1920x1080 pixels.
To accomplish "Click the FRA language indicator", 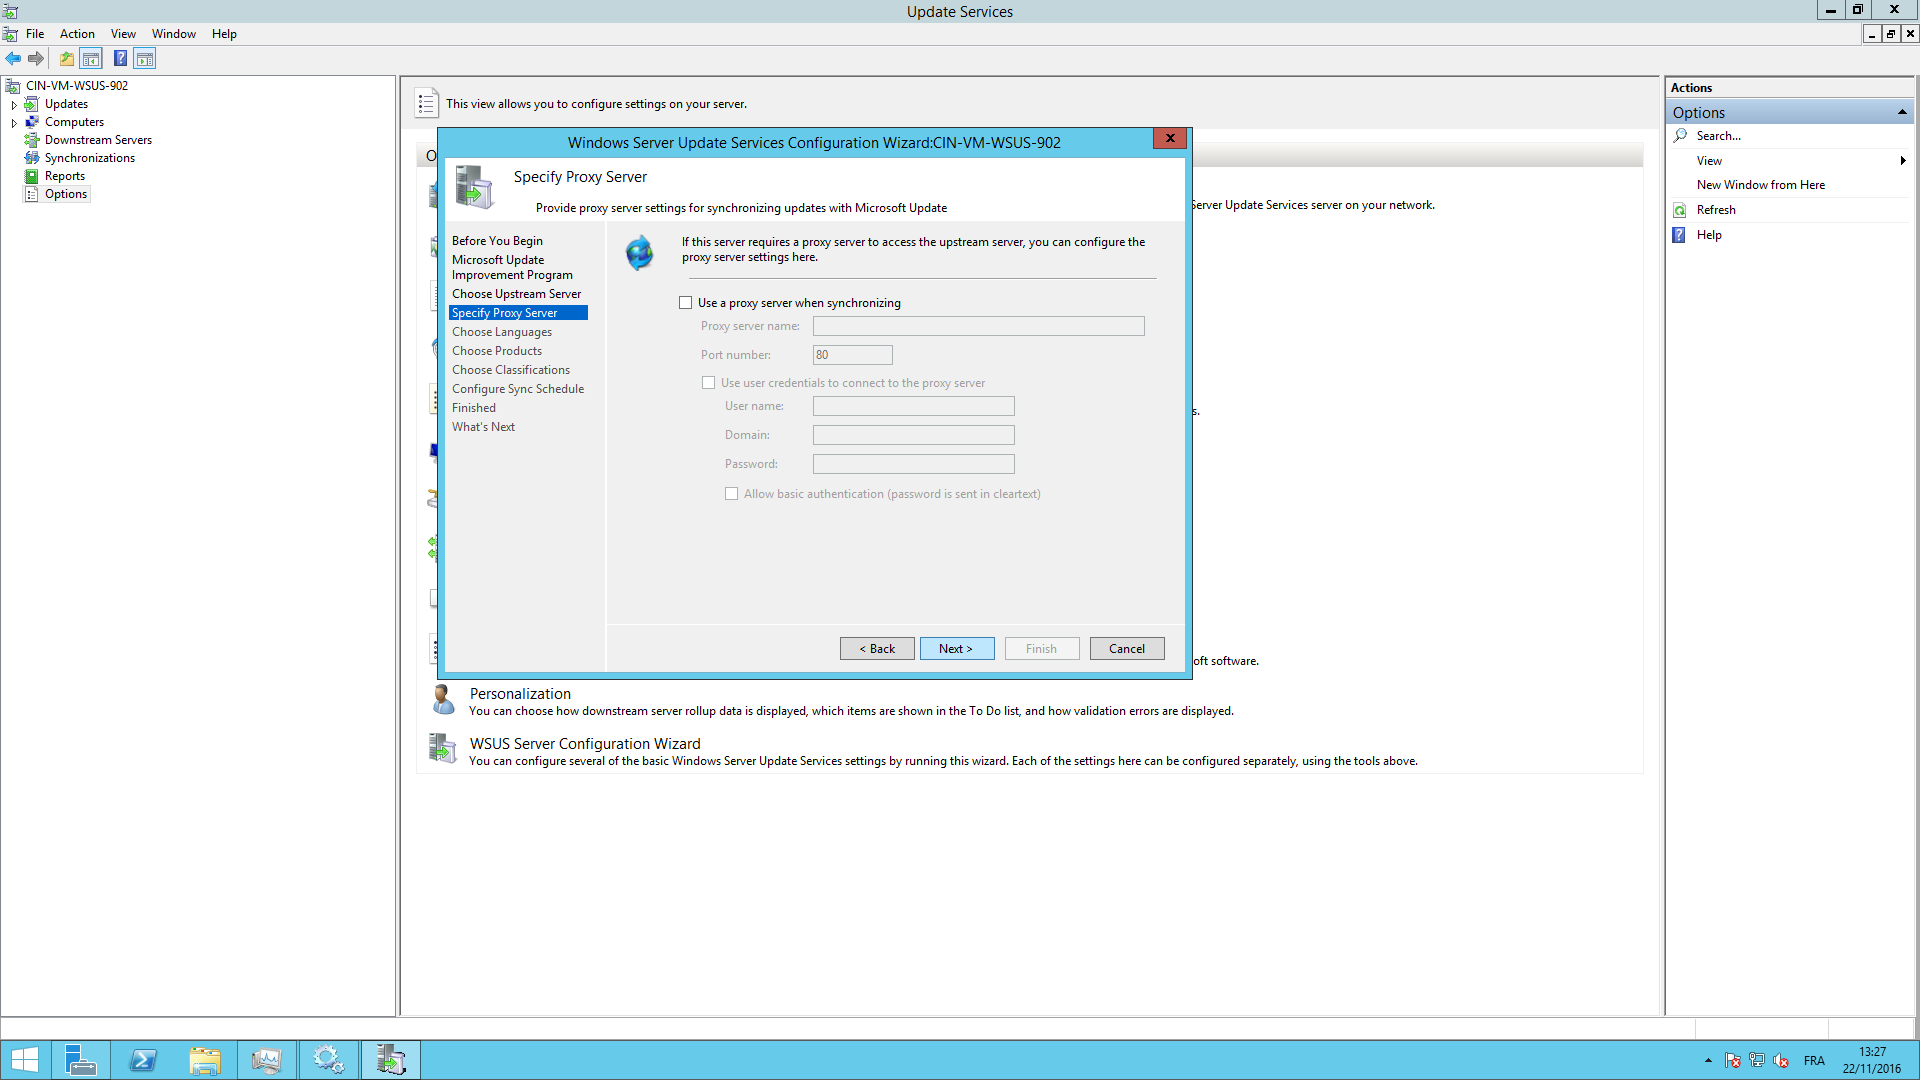I will click(1814, 1061).
